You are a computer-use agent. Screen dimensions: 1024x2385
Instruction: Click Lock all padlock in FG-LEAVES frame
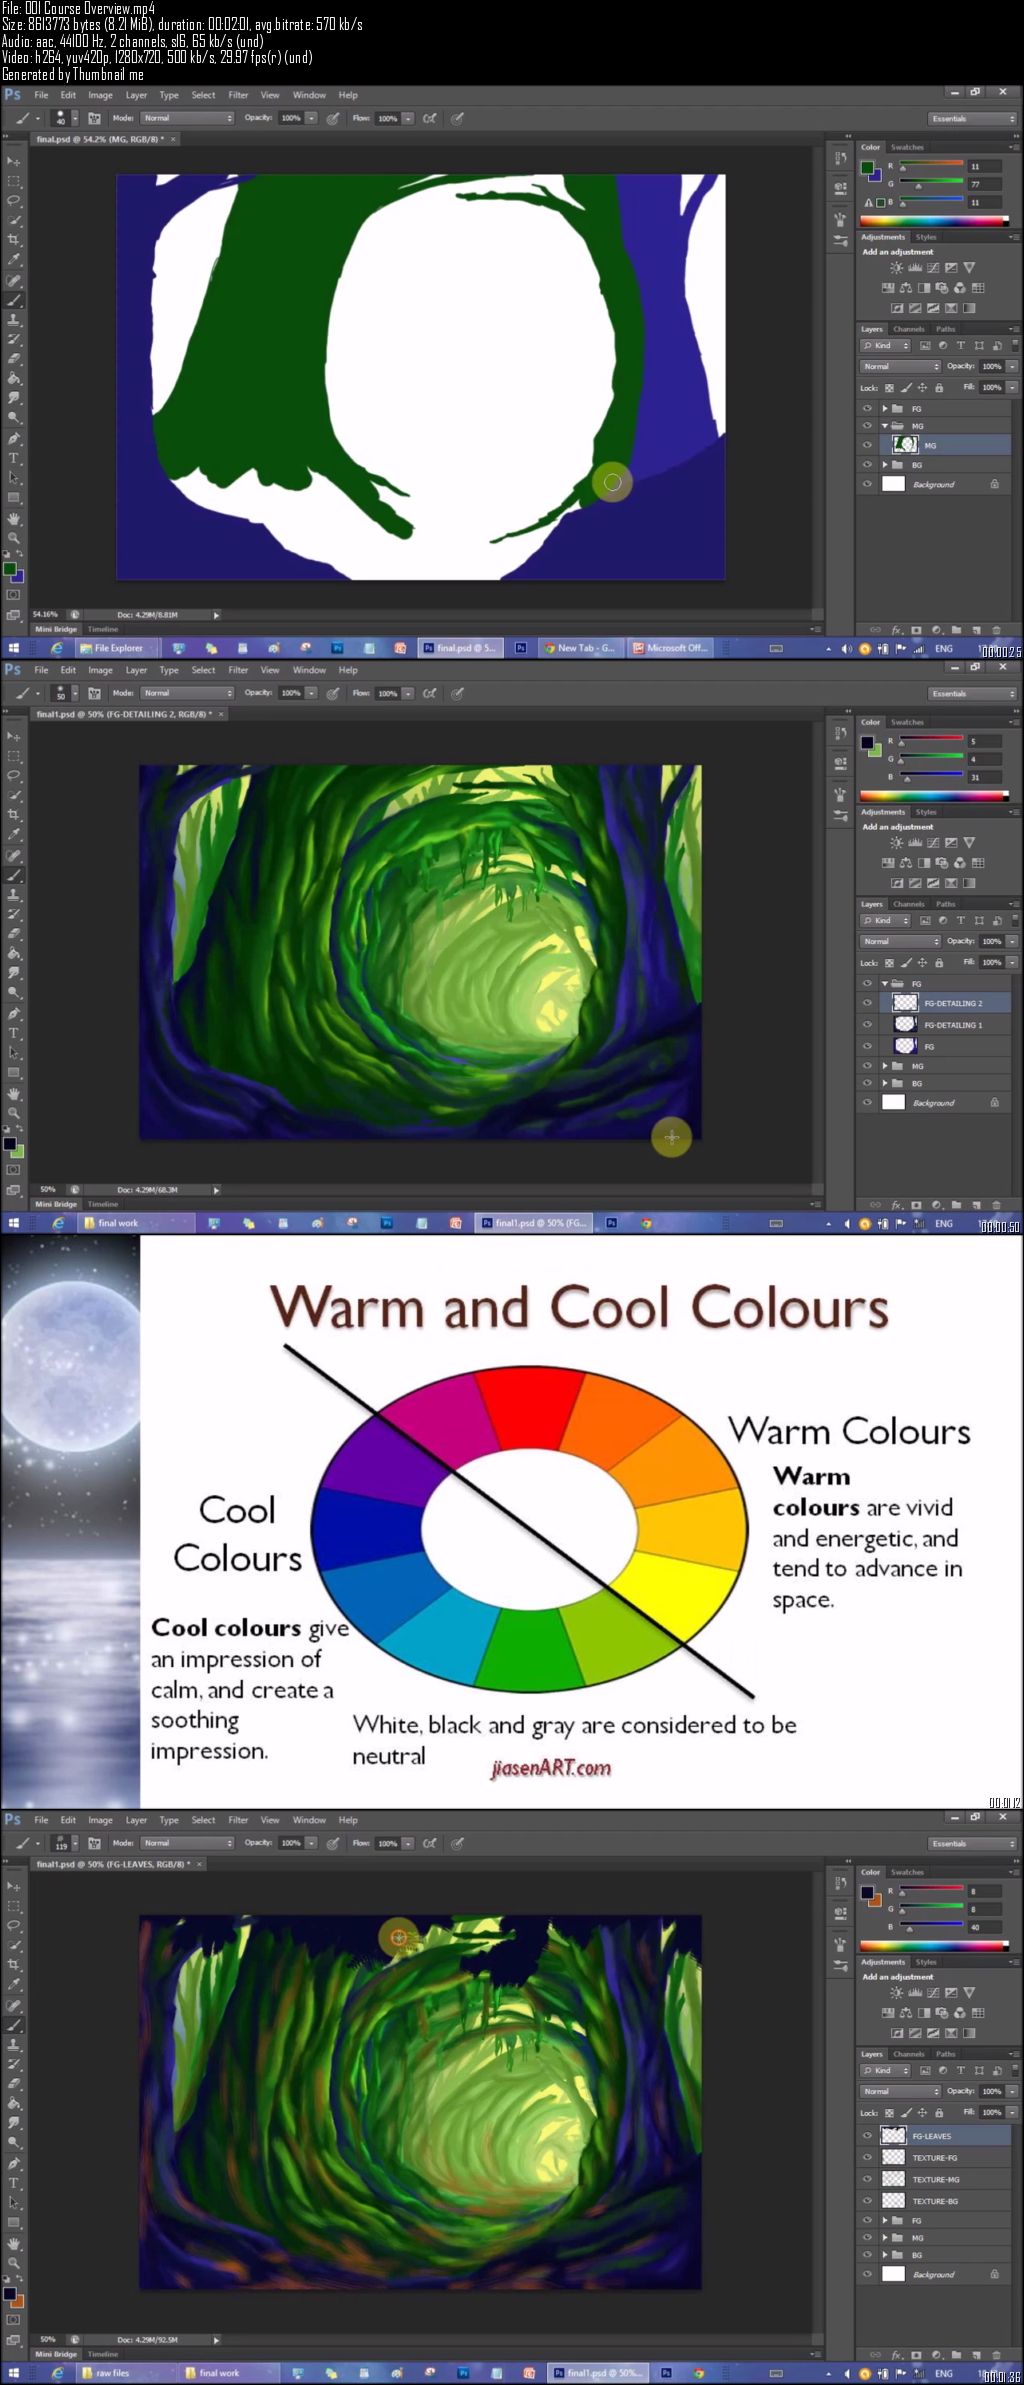[938, 2113]
